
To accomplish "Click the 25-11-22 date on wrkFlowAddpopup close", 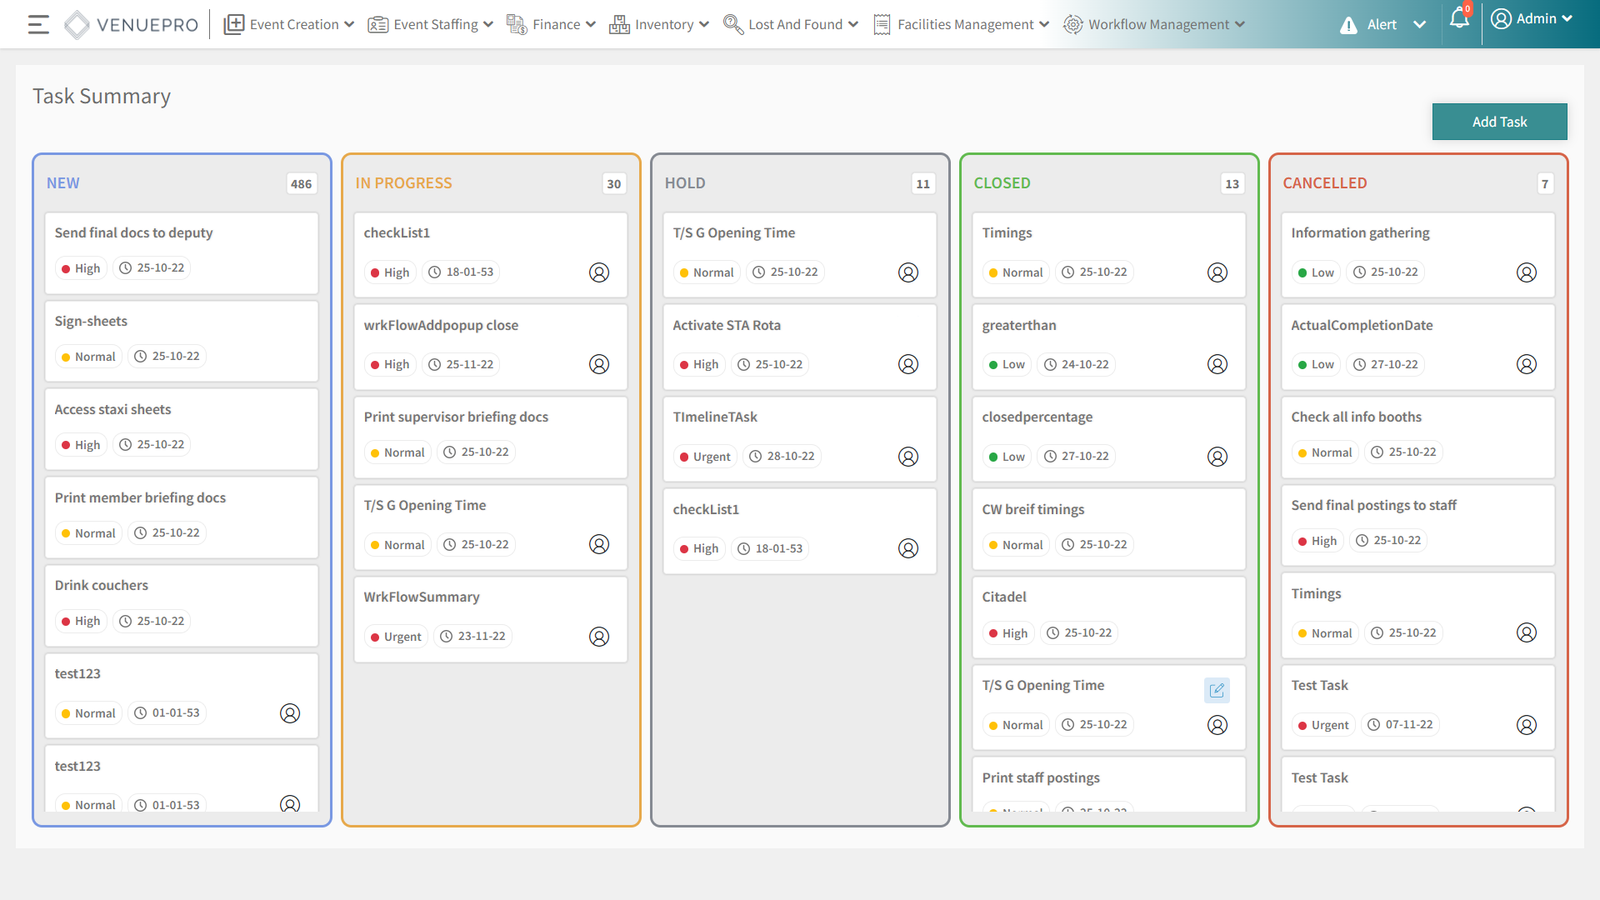I will click(x=461, y=365).
